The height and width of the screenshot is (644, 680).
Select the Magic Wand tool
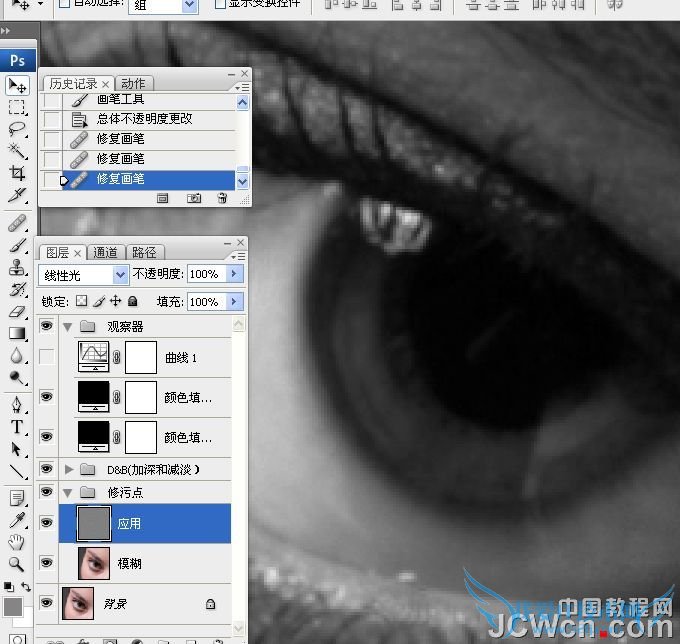[17, 150]
